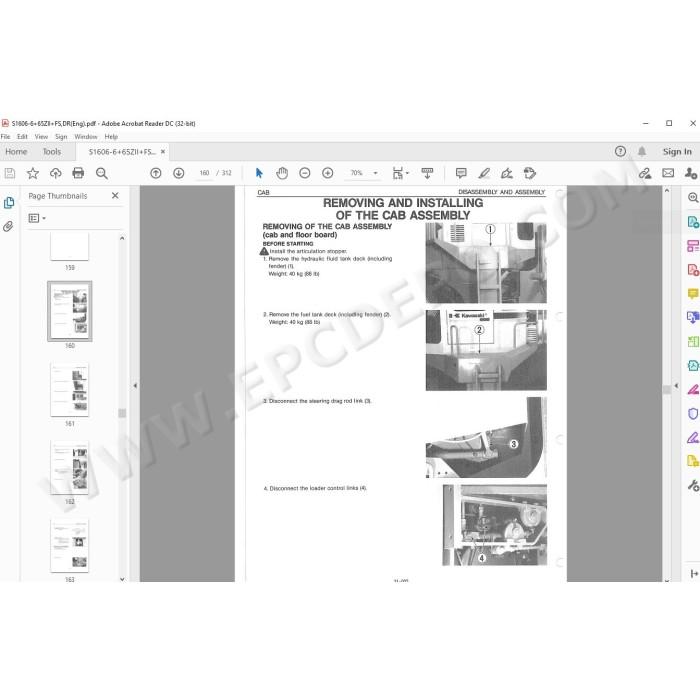Zoom out with minus button

coord(305,173)
